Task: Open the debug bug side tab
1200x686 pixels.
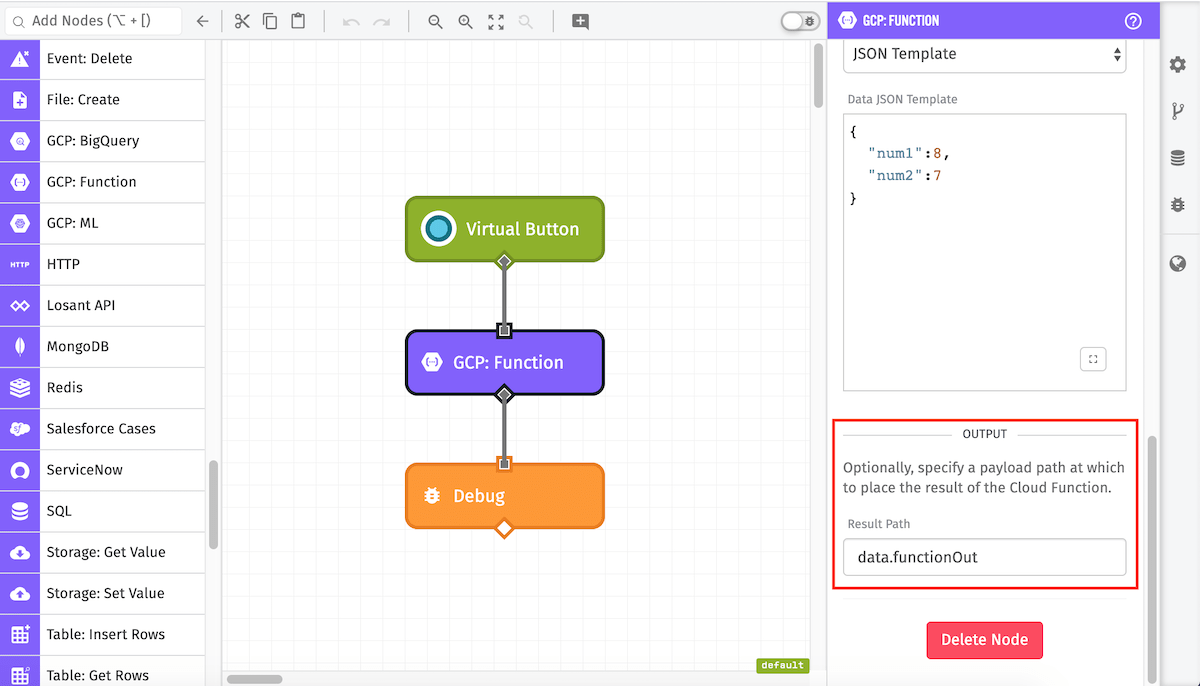Action: (1178, 204)
